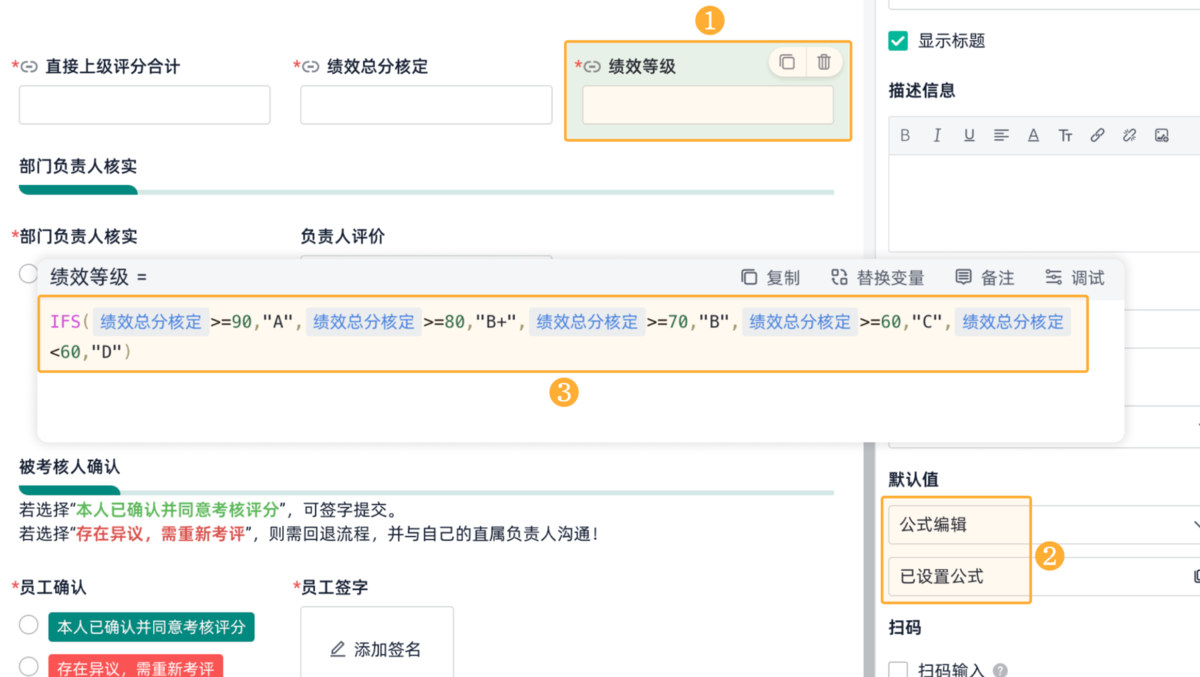Uncheck the 显示标题 checkbox
The width and height of the screenshot is (1200, 677).
[898, 41]
